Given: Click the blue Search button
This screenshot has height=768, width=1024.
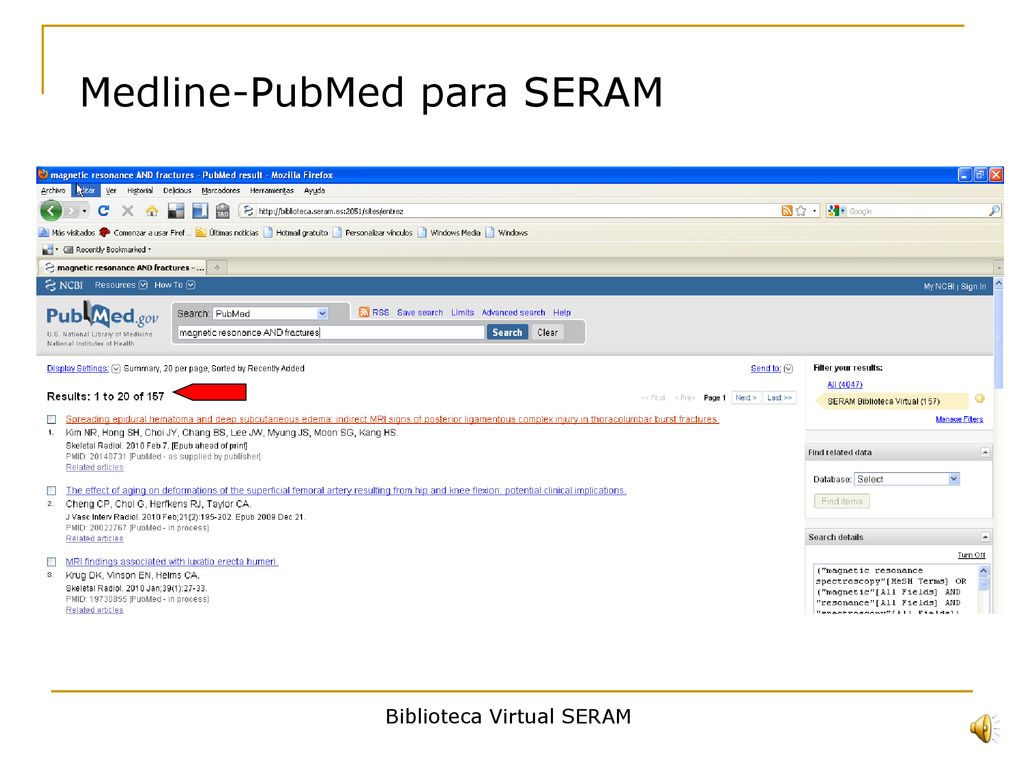Looking at the screenshot, I should (507, 332).
